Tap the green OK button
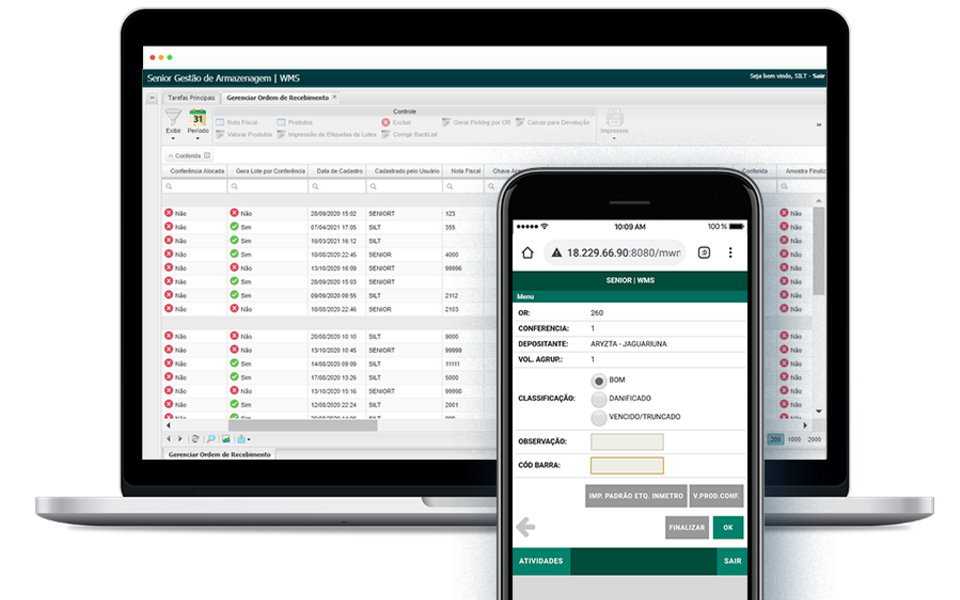Image resolution: width=960 pixels, height=600 pixels. [728, 527]
